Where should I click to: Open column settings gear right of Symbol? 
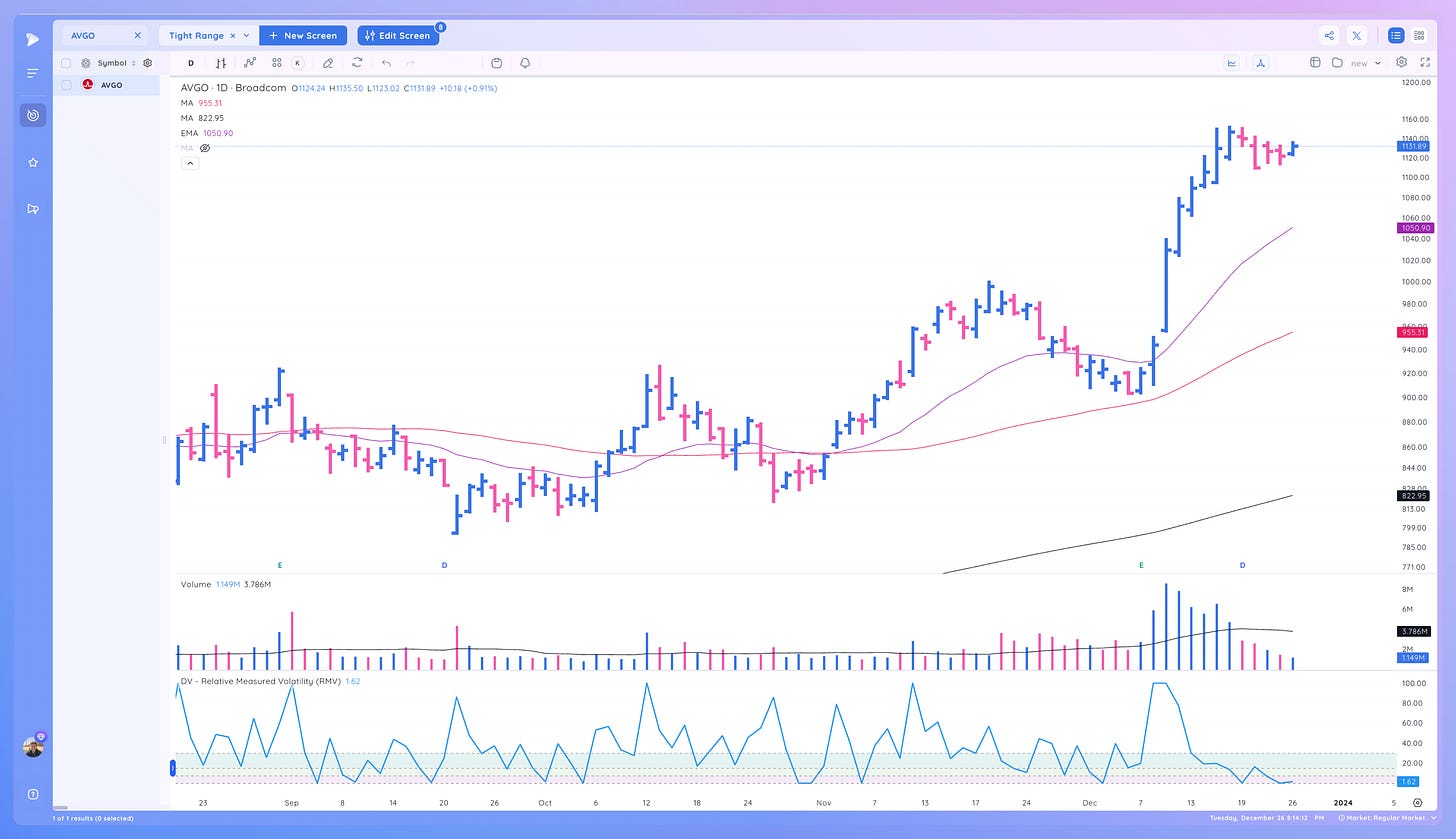(147, 63)
